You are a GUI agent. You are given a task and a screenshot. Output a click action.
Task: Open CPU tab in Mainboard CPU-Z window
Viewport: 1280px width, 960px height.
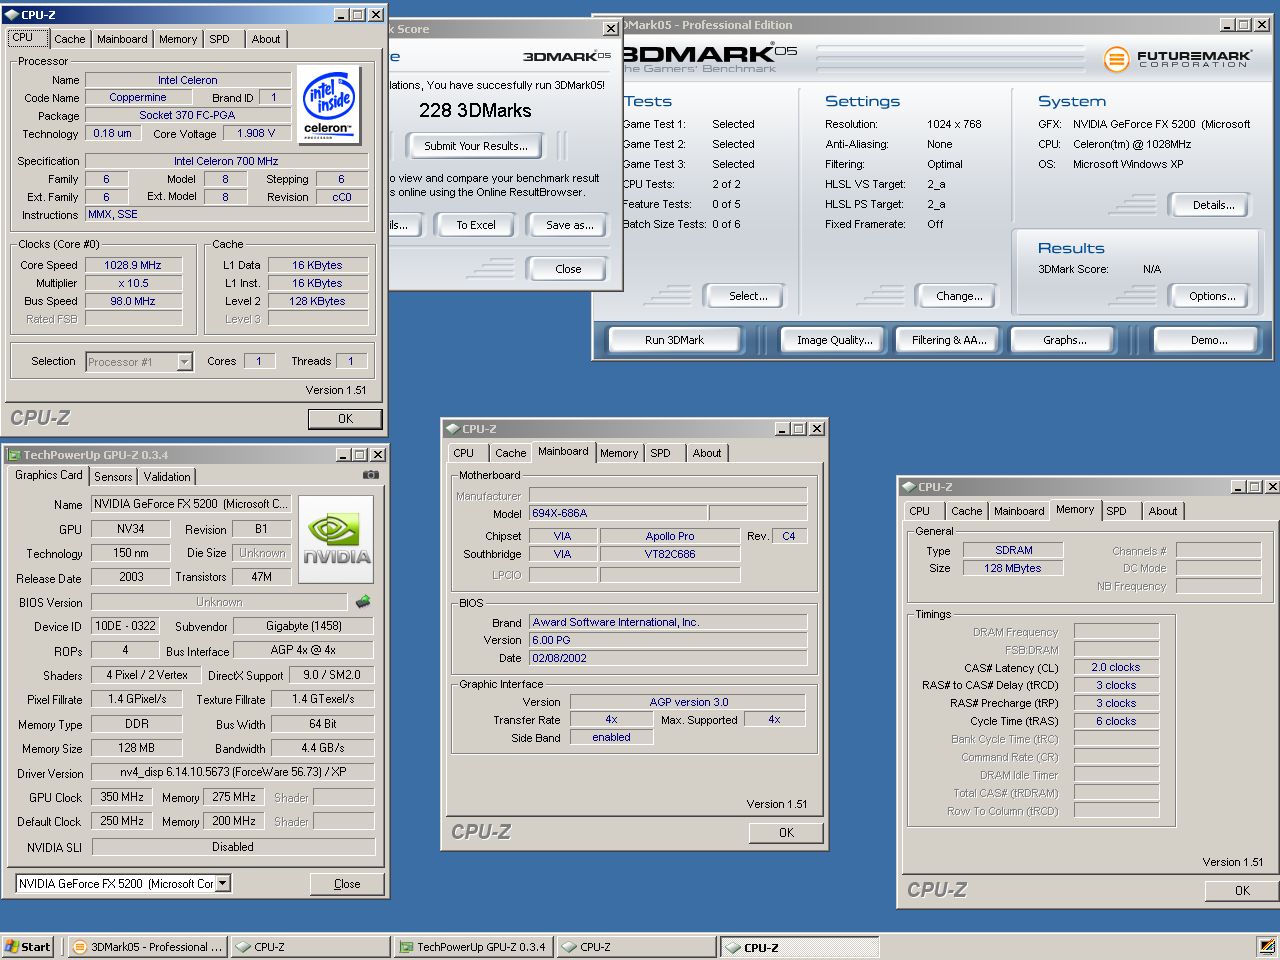point(463,453)
